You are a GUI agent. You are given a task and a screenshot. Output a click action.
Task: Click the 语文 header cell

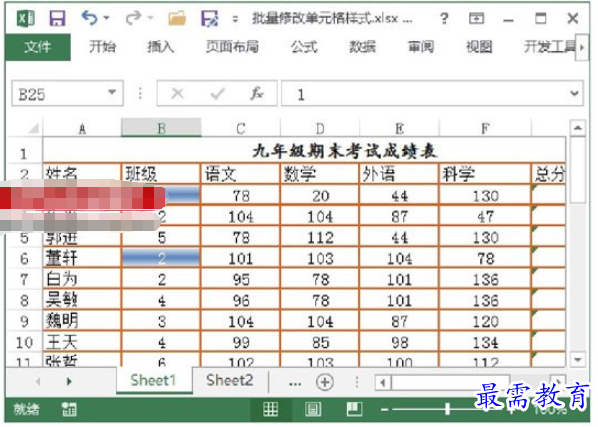coord(240,174)
